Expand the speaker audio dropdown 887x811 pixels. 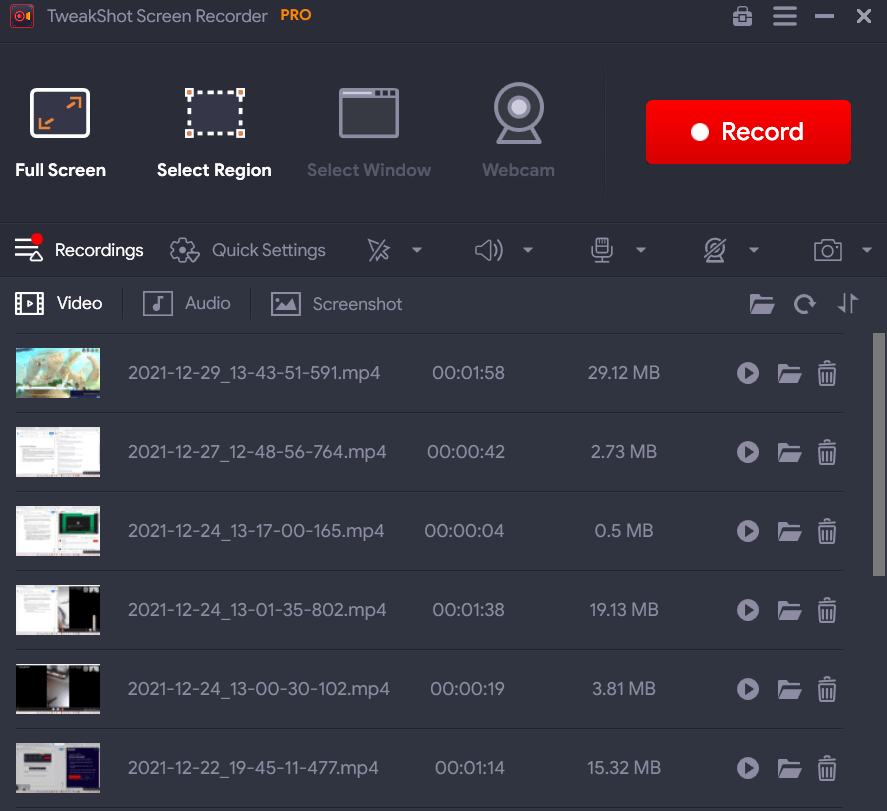528,250
